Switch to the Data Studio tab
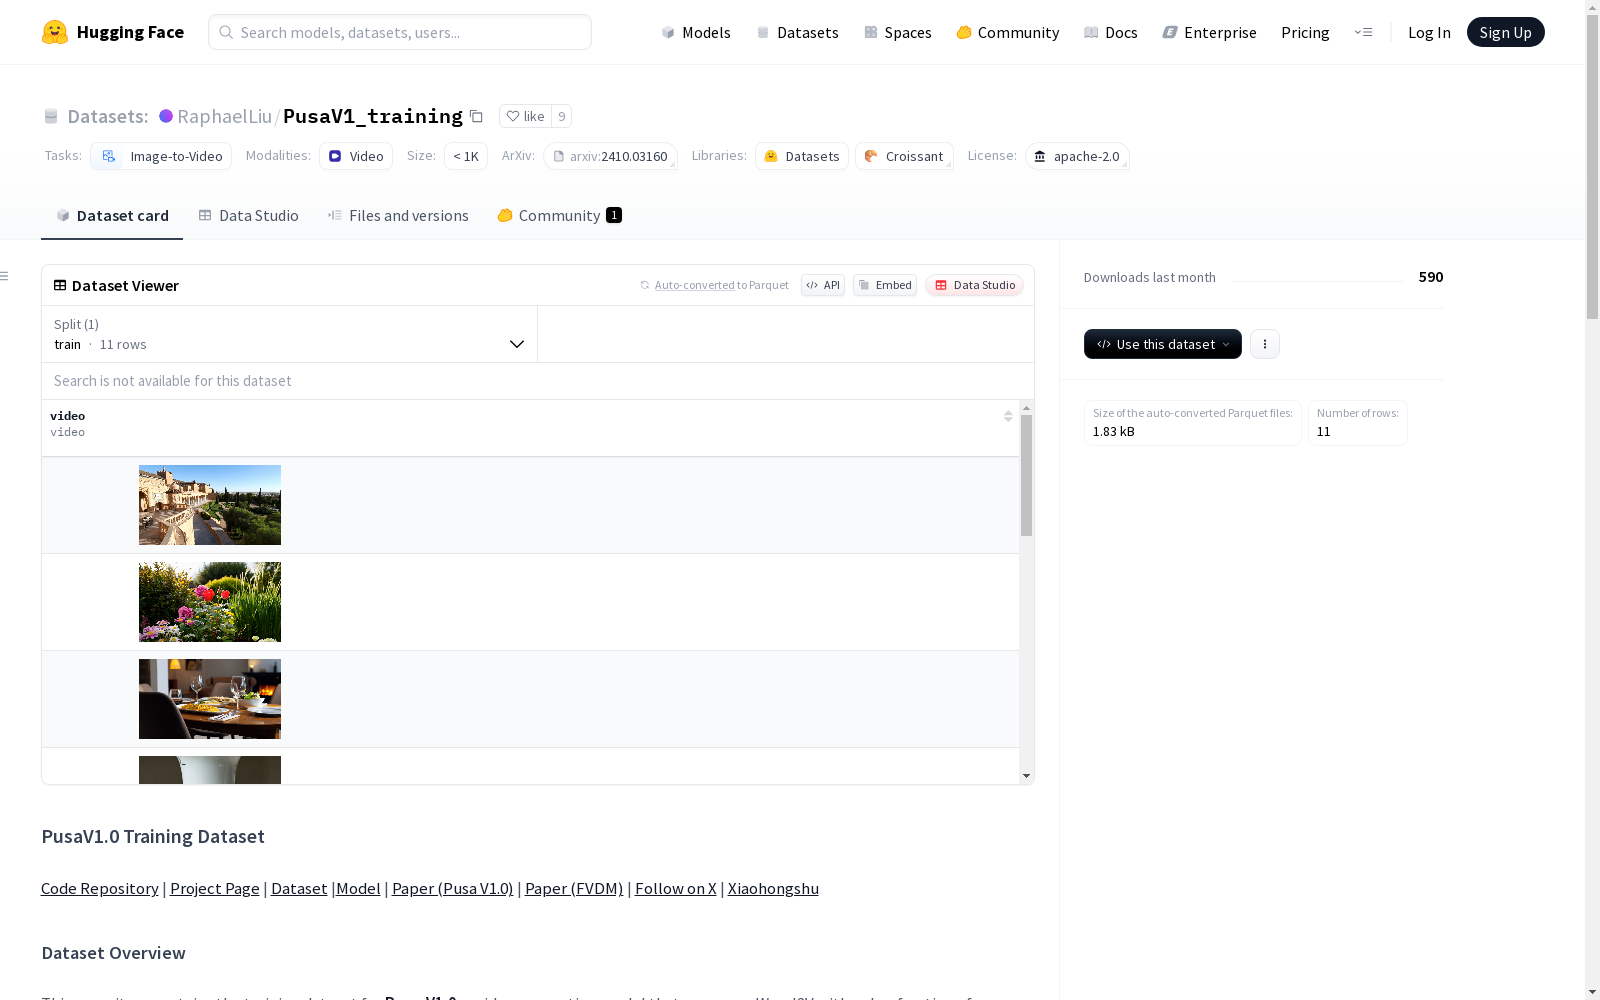Screen dimensions: 1600x1000 [x=248, y=215]
